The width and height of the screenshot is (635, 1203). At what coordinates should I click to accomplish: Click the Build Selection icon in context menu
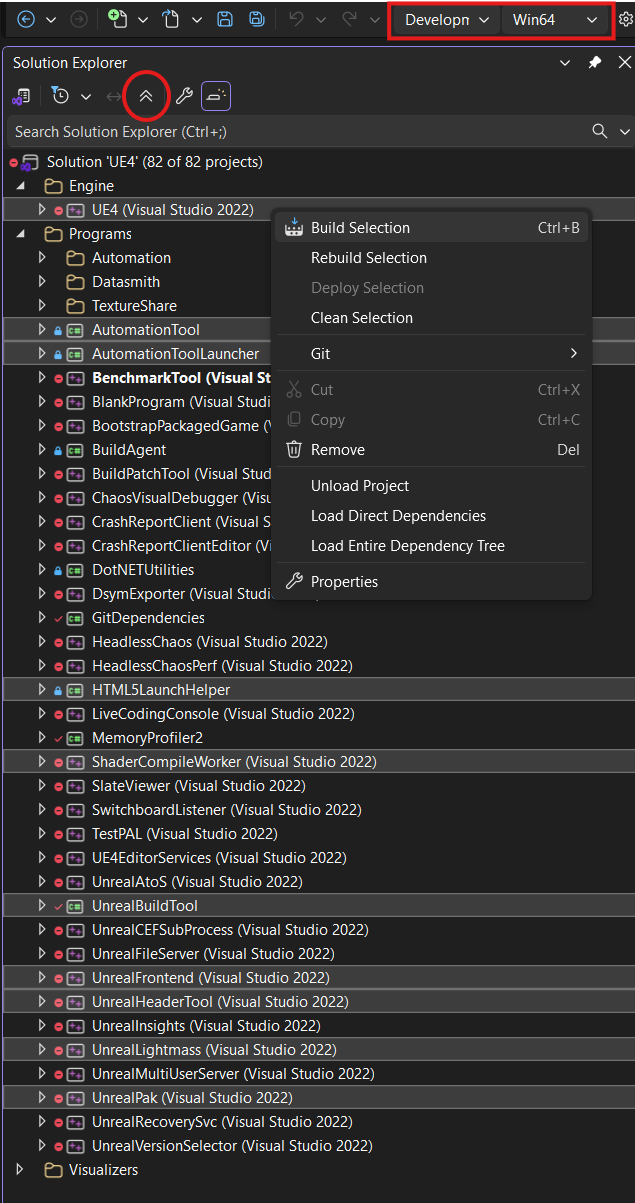(294, 228)
